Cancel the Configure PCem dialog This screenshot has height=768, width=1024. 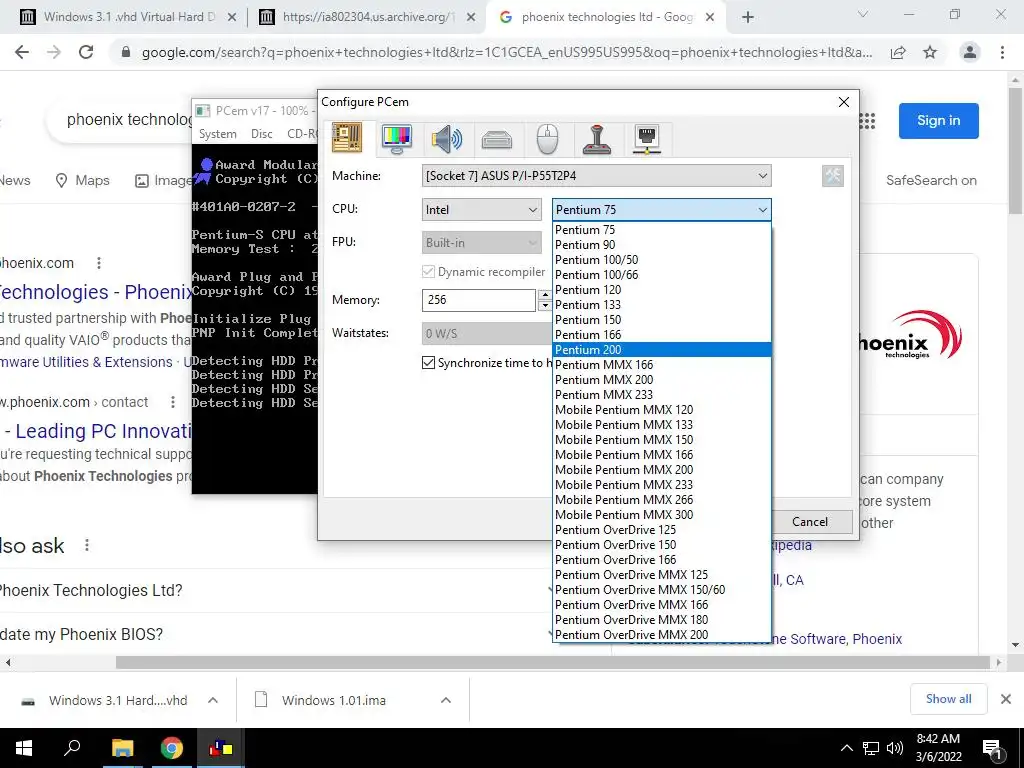click(x=810, y=521)
